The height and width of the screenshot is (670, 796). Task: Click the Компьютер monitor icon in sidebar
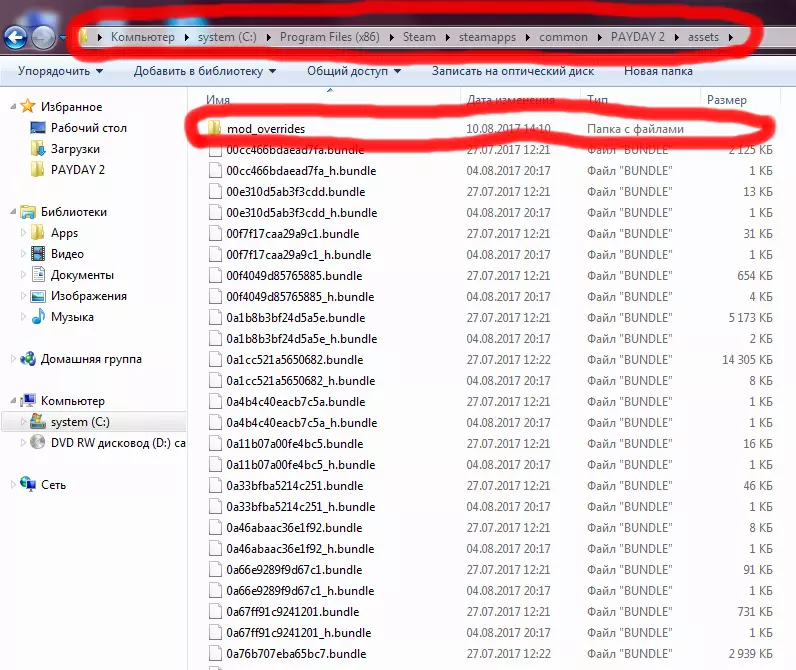(x=28, y=400)
